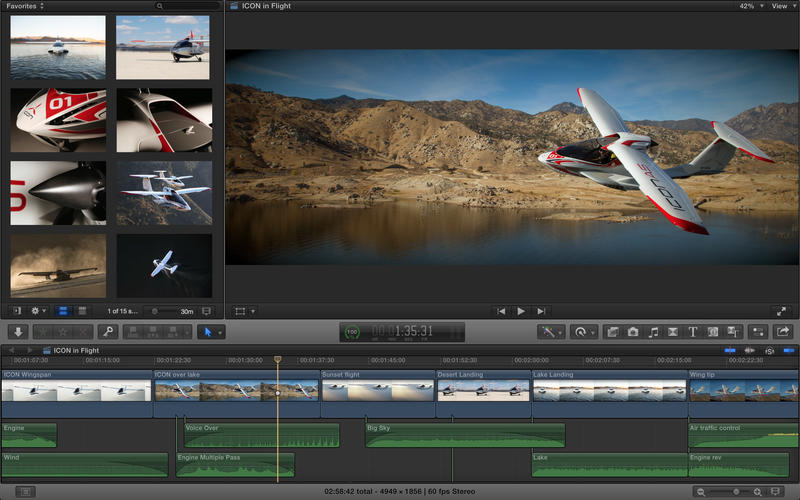
Task: Adjust the timeline zoom slider
Action: pos(737,491)
